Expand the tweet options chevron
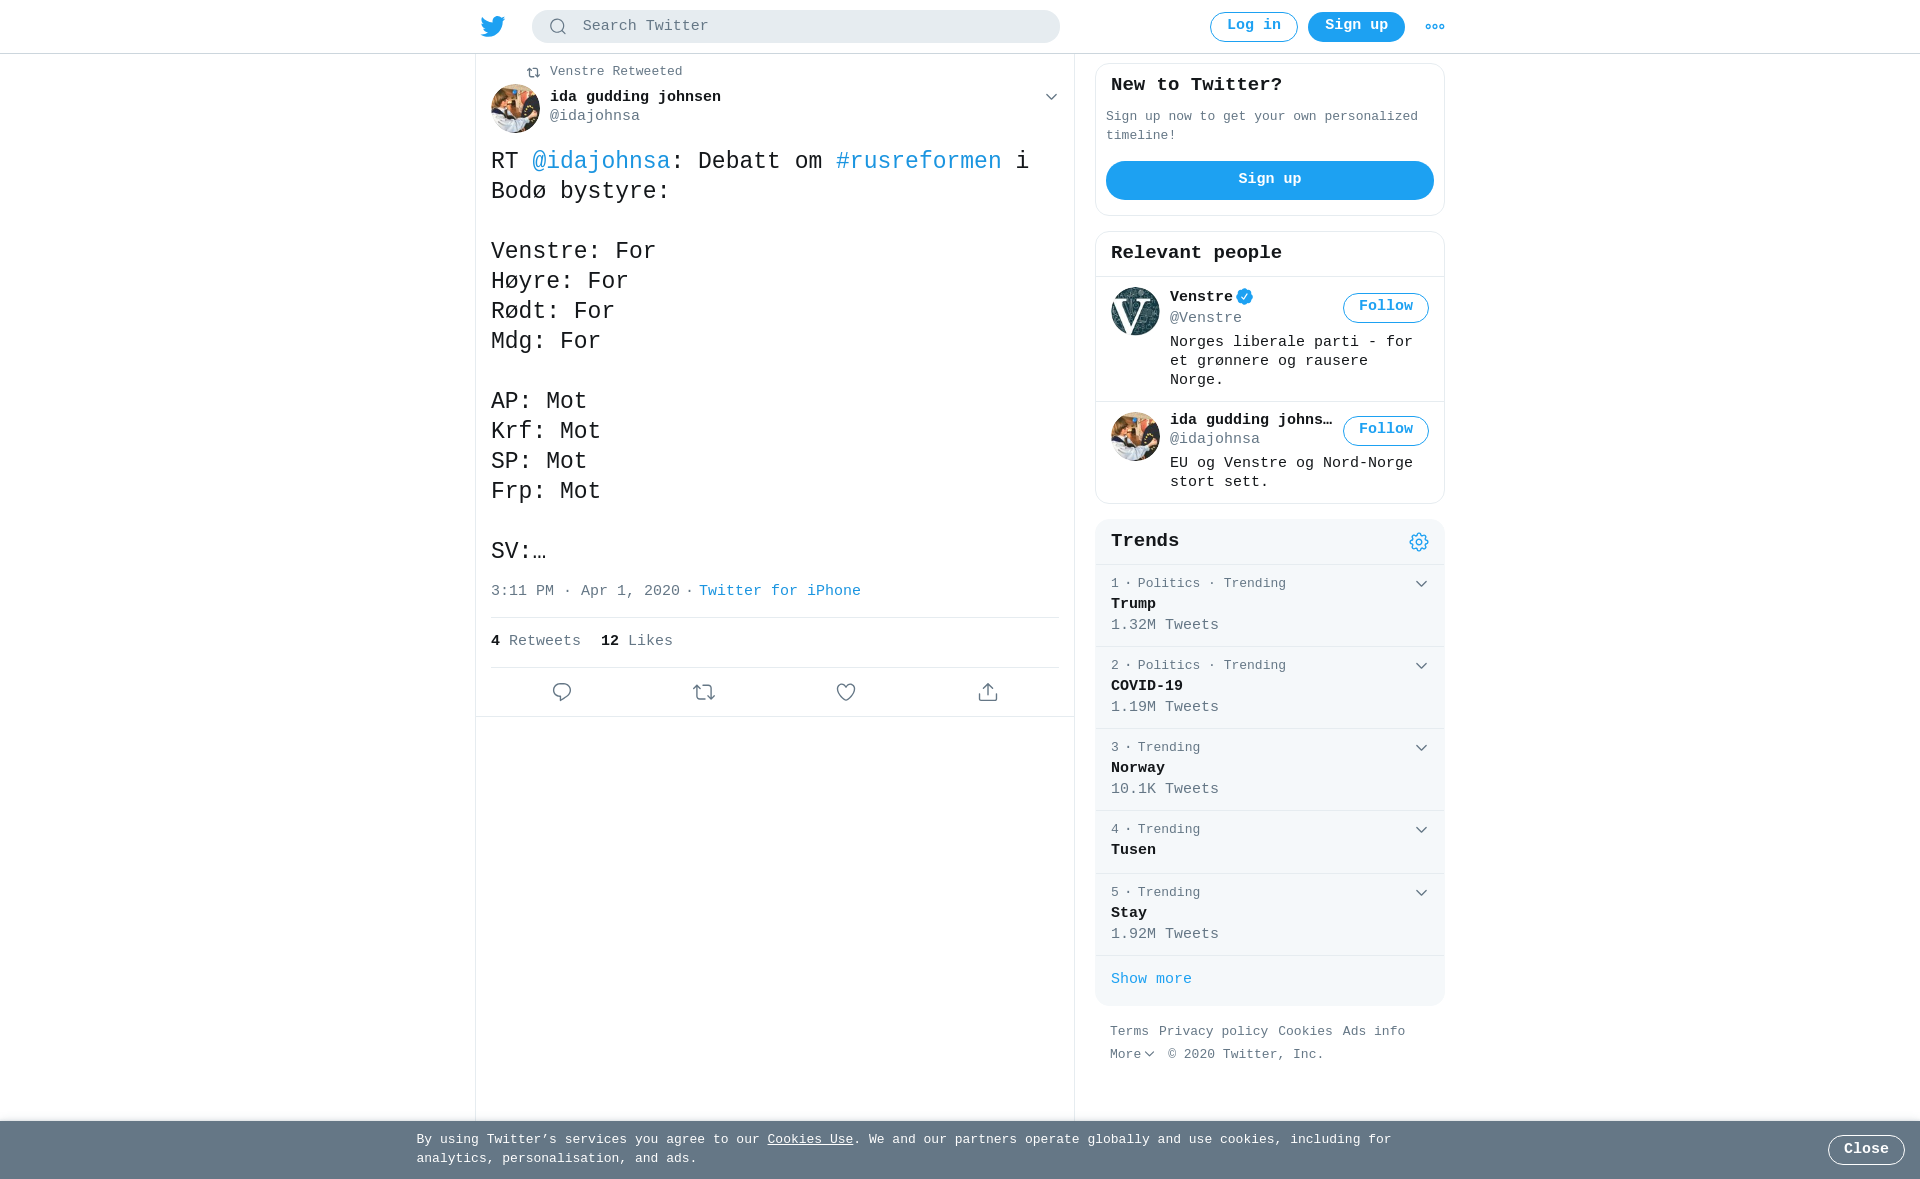Image resolution: width=1920 pixels, height=1179 pixels. [x=1051, y=97]
